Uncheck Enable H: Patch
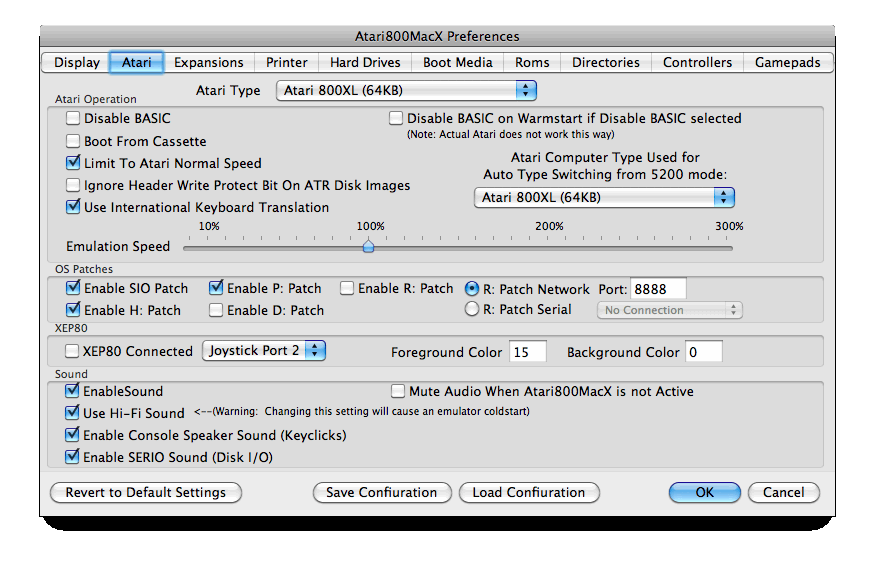This screenshot has width=875, height=571. tap(73, 310)
